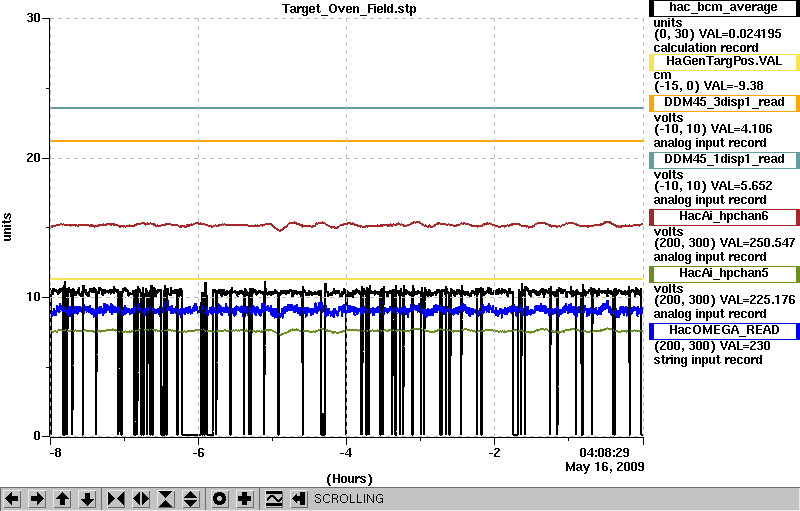Click the Target_Oven_Field.stp title
The width and height of the screenshot is (800, 511).
(349, 9)
